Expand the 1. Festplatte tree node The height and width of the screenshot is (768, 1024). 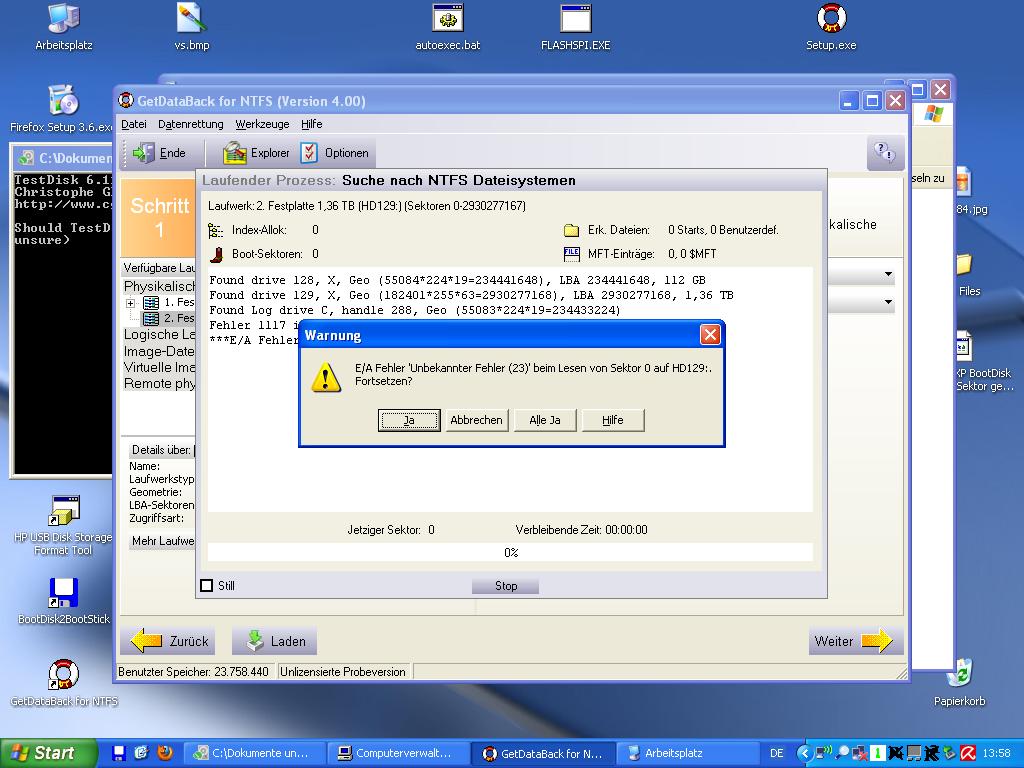pyautogui.click(x=131, y=303)
